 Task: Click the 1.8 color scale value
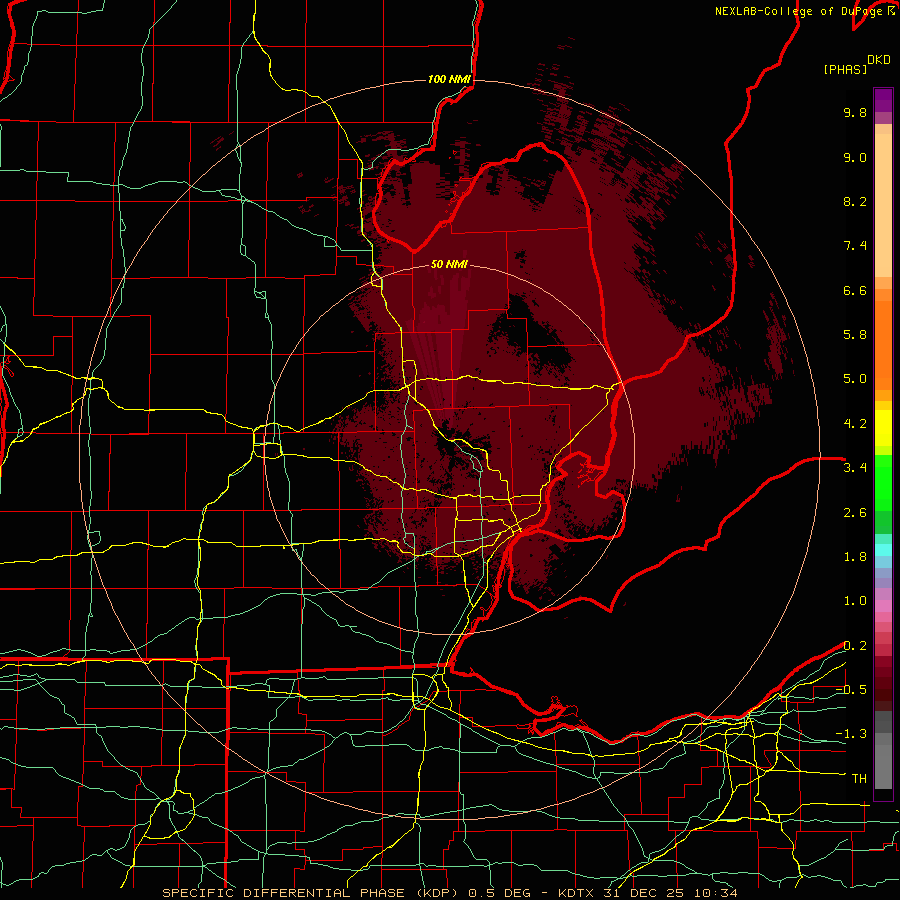click(x=855, y=557)
